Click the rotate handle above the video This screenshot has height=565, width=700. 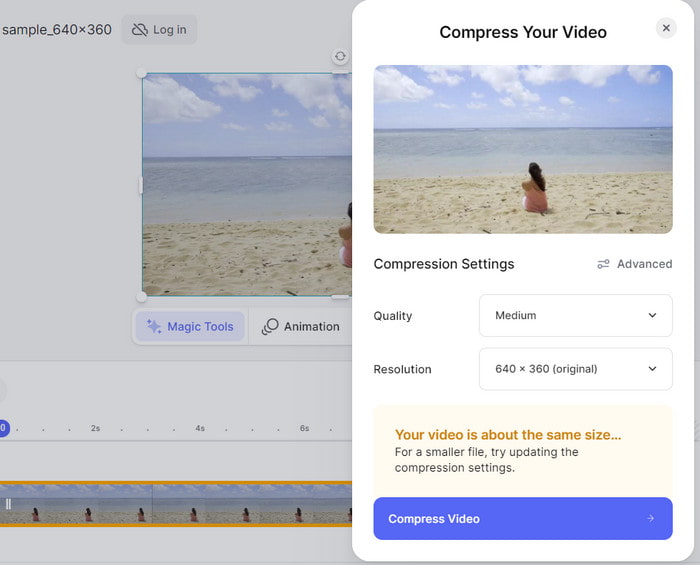point(340,56)
